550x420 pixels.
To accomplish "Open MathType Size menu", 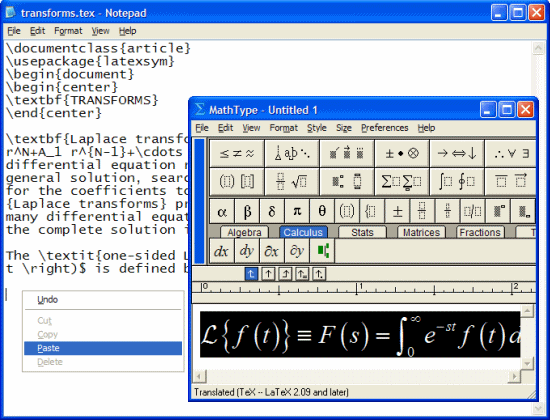I will tap(344, 128).
